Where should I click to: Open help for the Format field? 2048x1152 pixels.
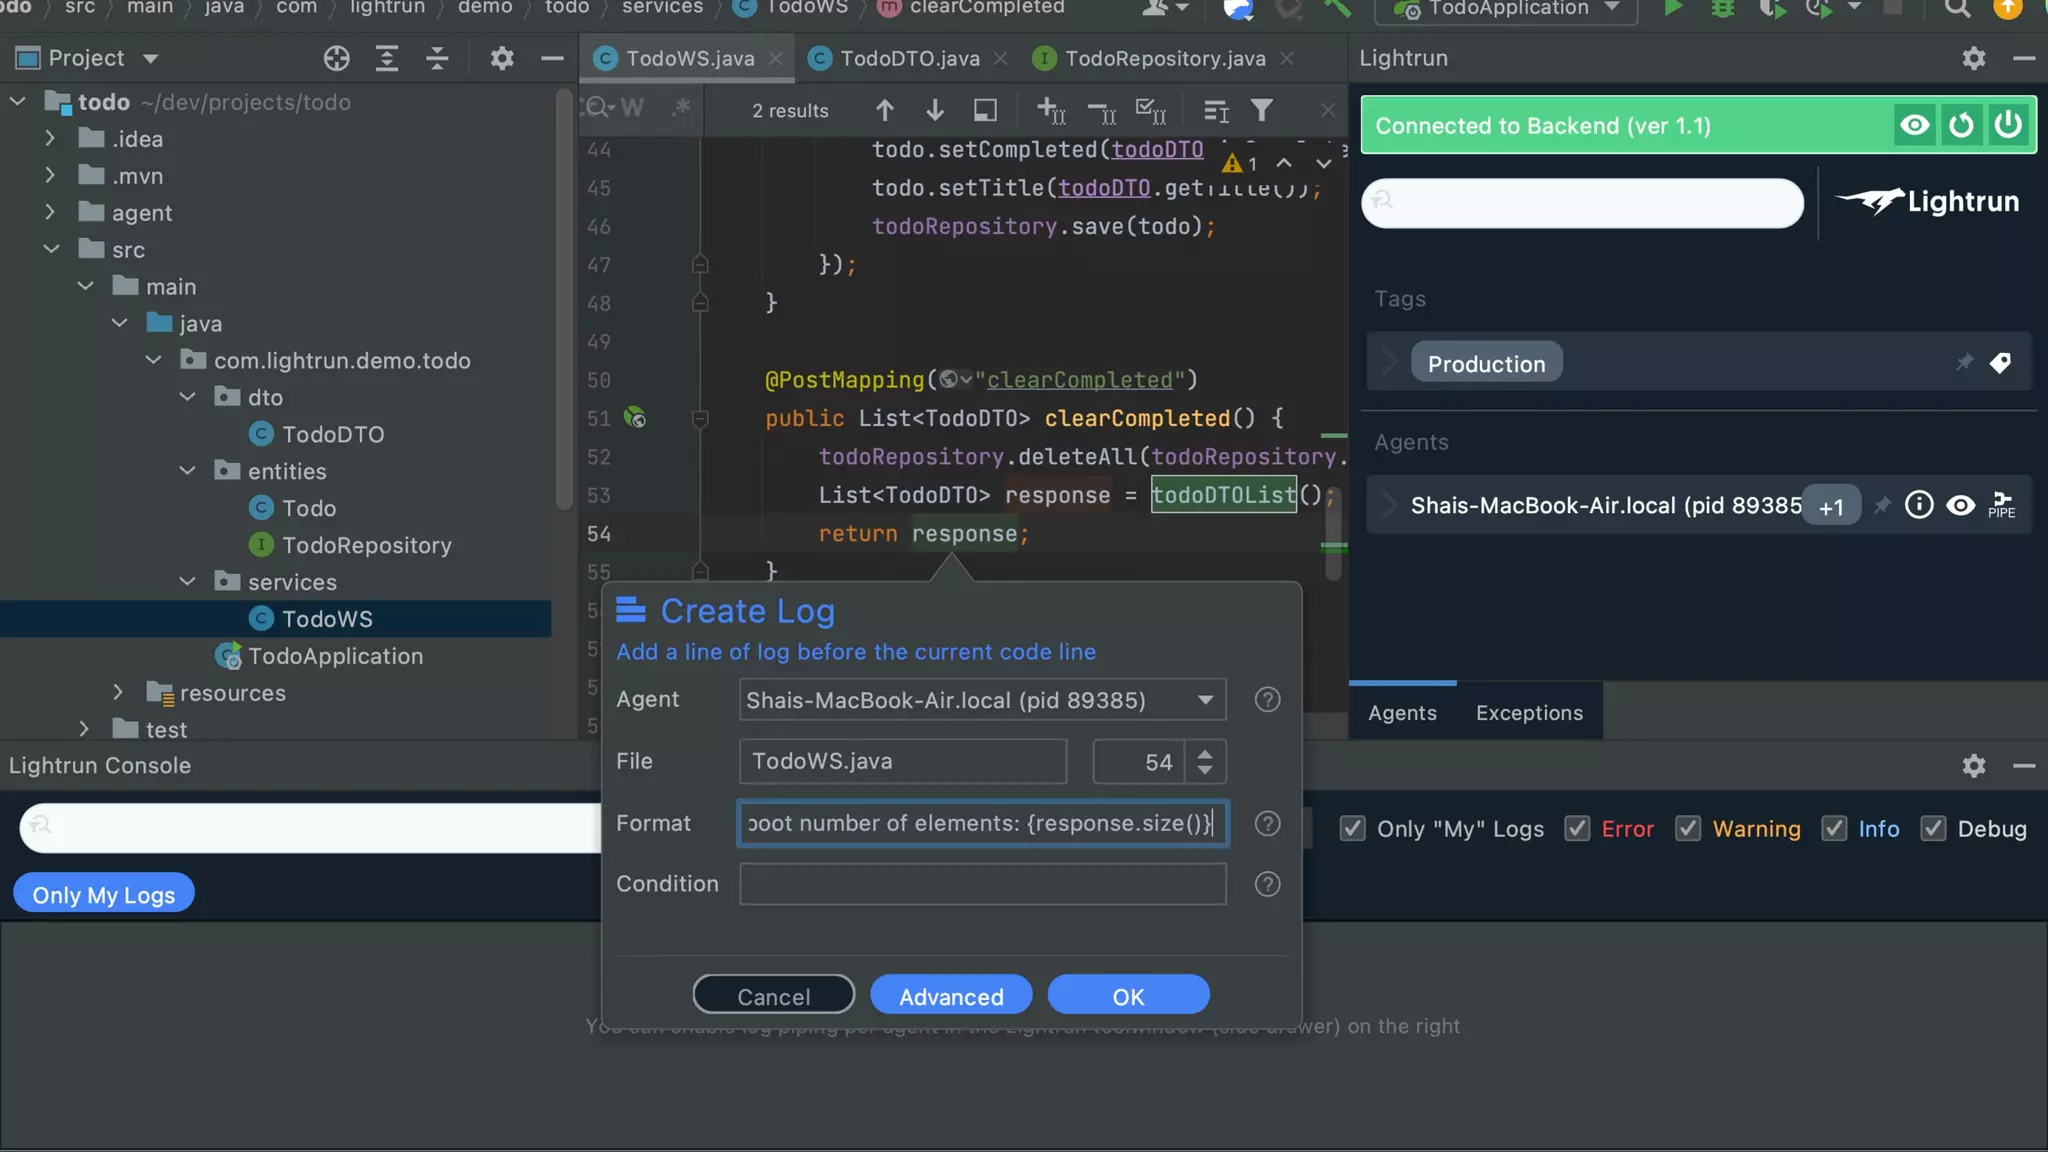1267,823
